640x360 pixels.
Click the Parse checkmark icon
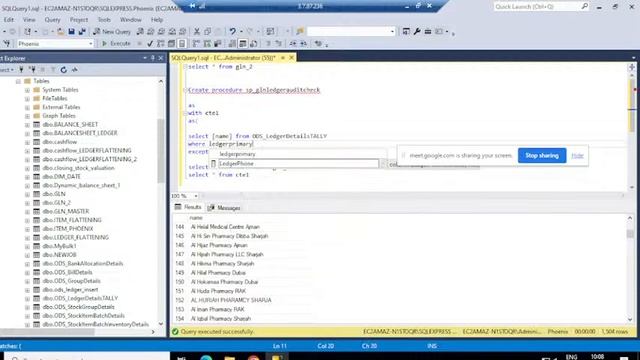pyautogui.click(x=150, y=44)
